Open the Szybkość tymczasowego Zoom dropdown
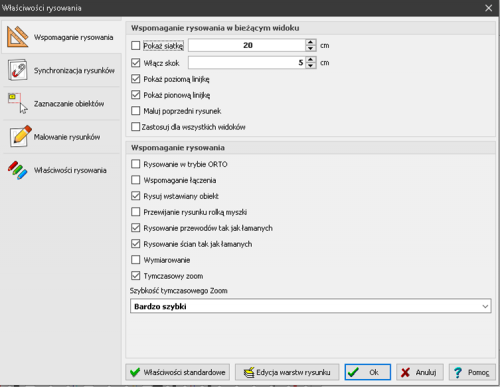Image resolution: width=500 pixels, height=387 pixels. click(310, 306)
